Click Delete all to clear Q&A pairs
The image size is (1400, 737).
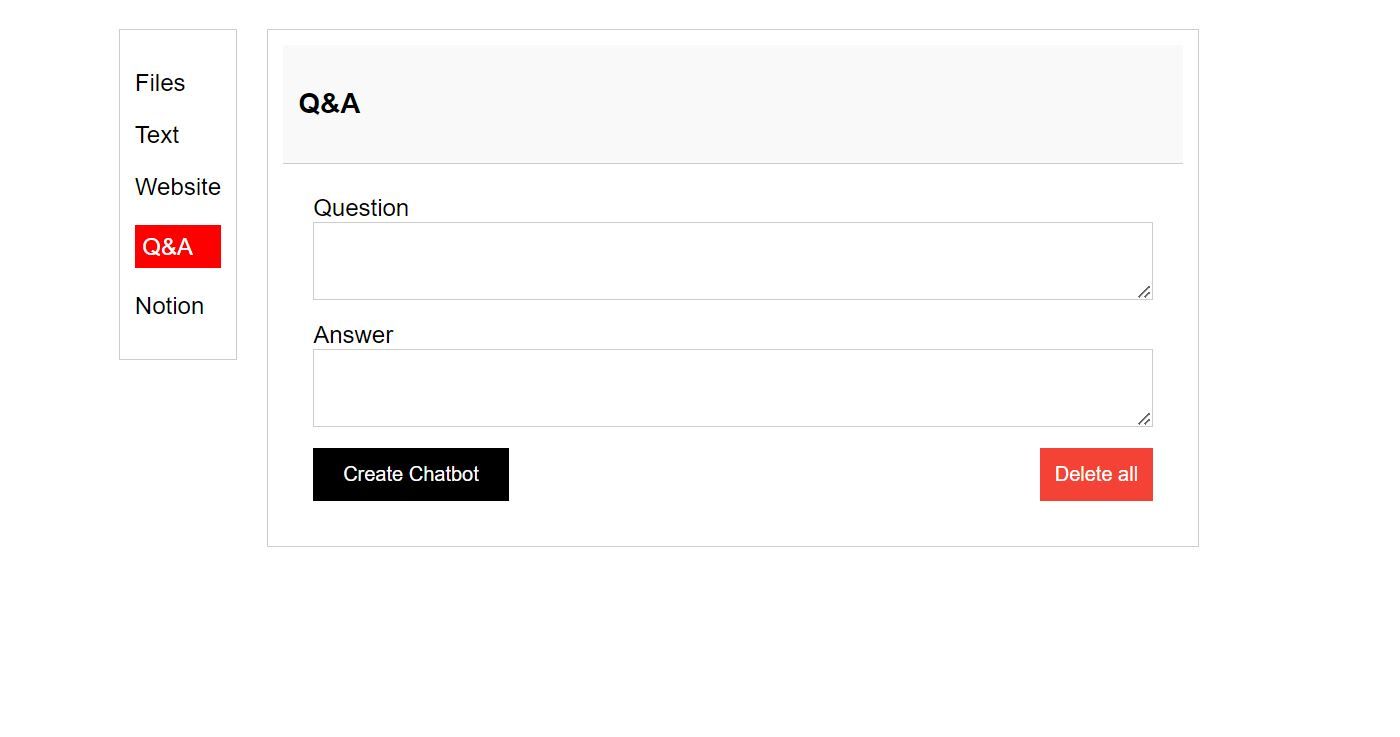[1095, 474]
